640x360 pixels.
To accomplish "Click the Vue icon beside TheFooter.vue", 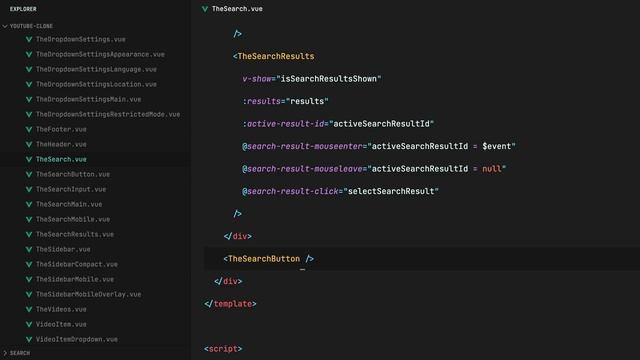I will [29, 129].
